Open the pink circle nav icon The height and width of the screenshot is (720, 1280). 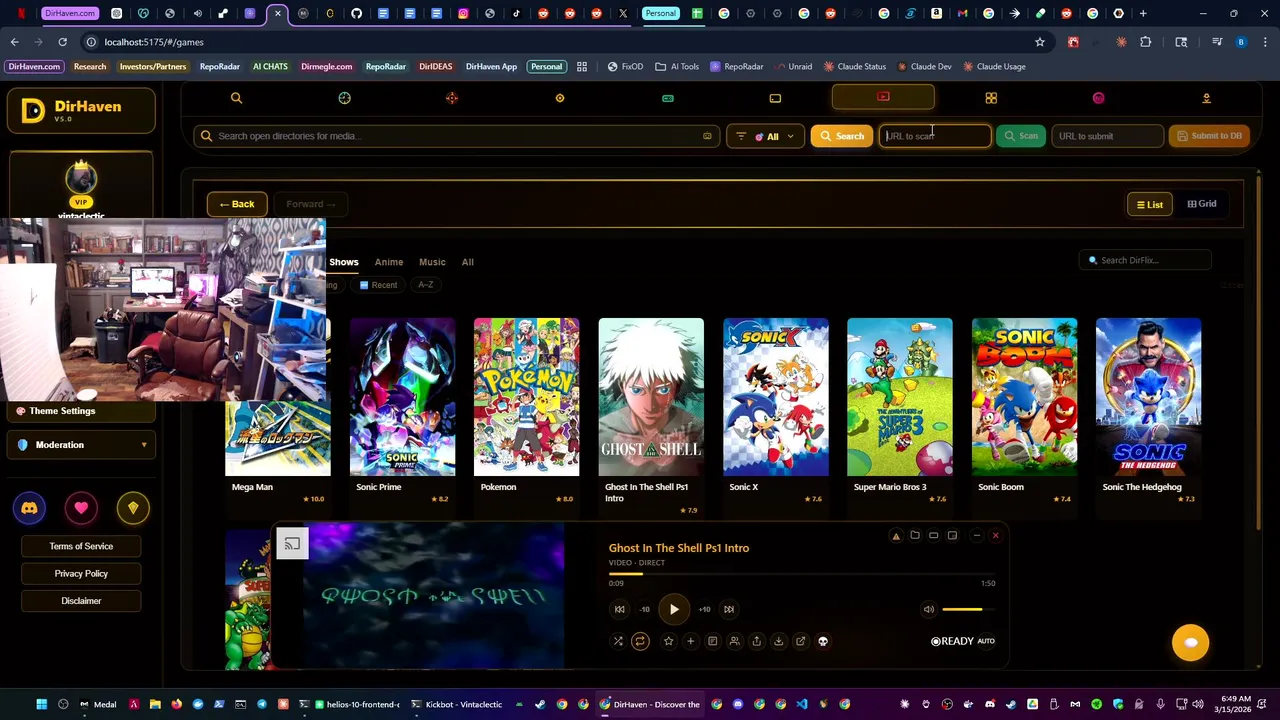click(1098, 98)
